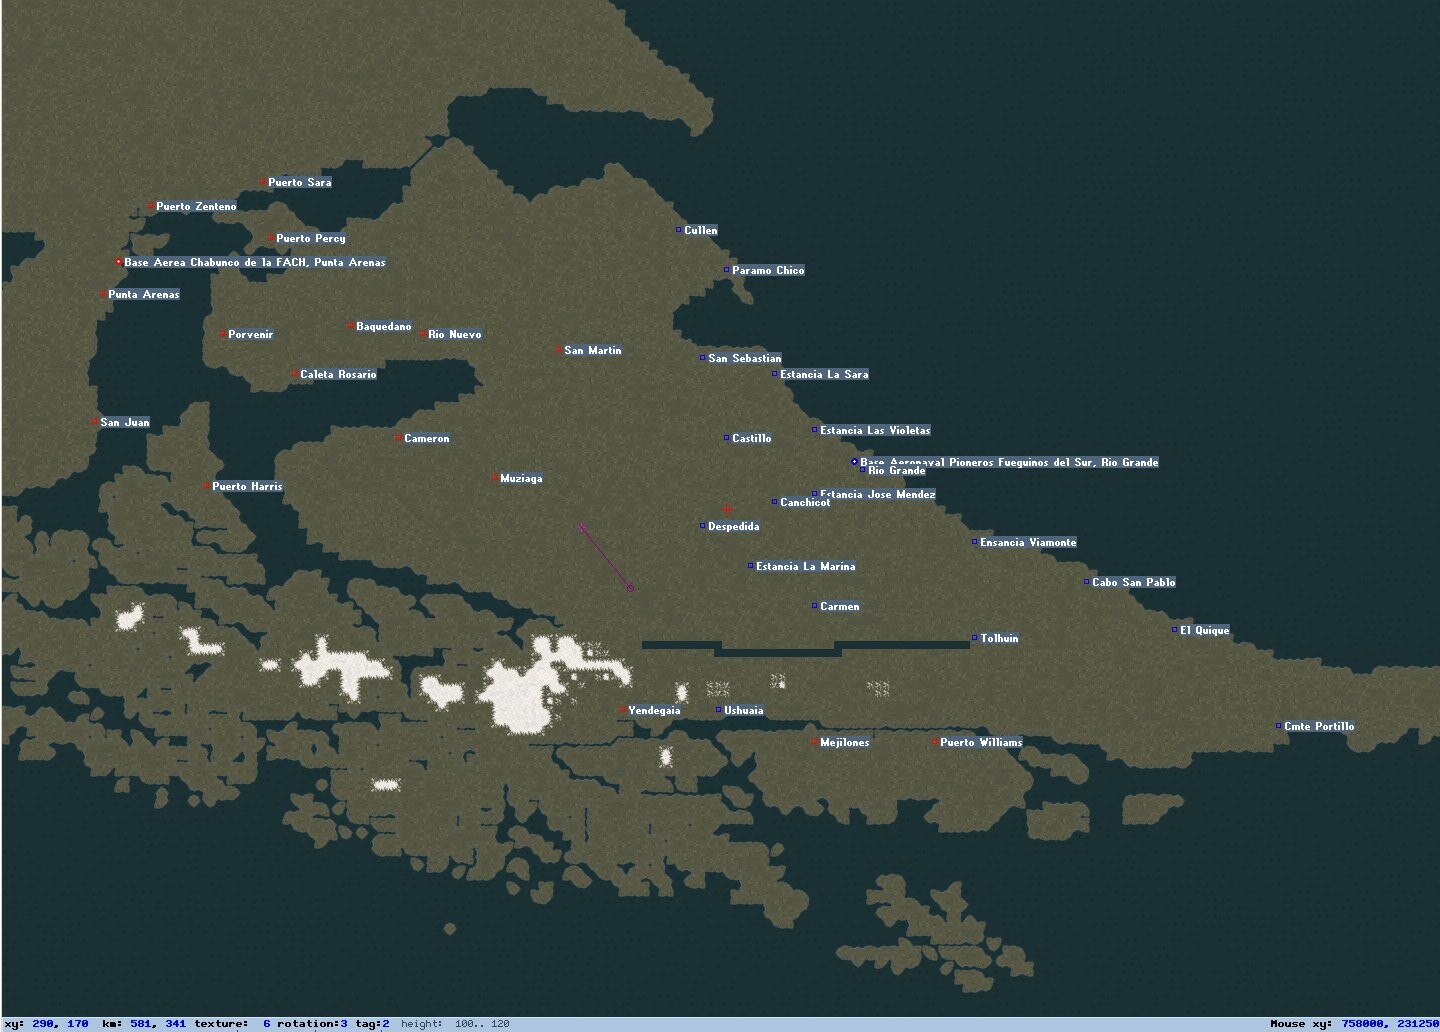1440x1032 pixels.
Task: Click the red marker beside Yendegaia
Action: tap(623, 710)
